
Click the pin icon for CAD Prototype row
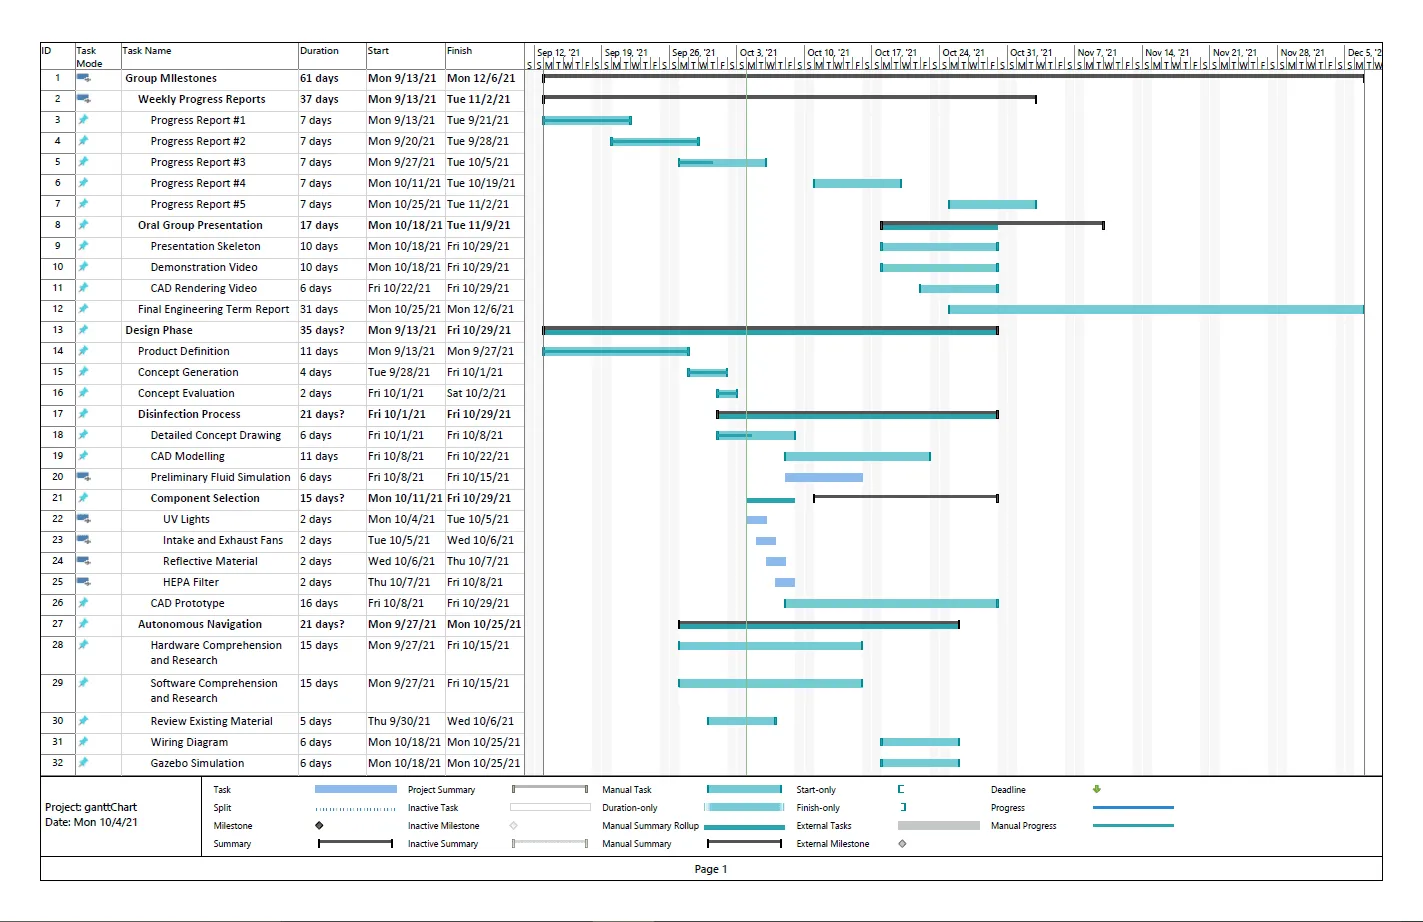click(x=84, y=603)
